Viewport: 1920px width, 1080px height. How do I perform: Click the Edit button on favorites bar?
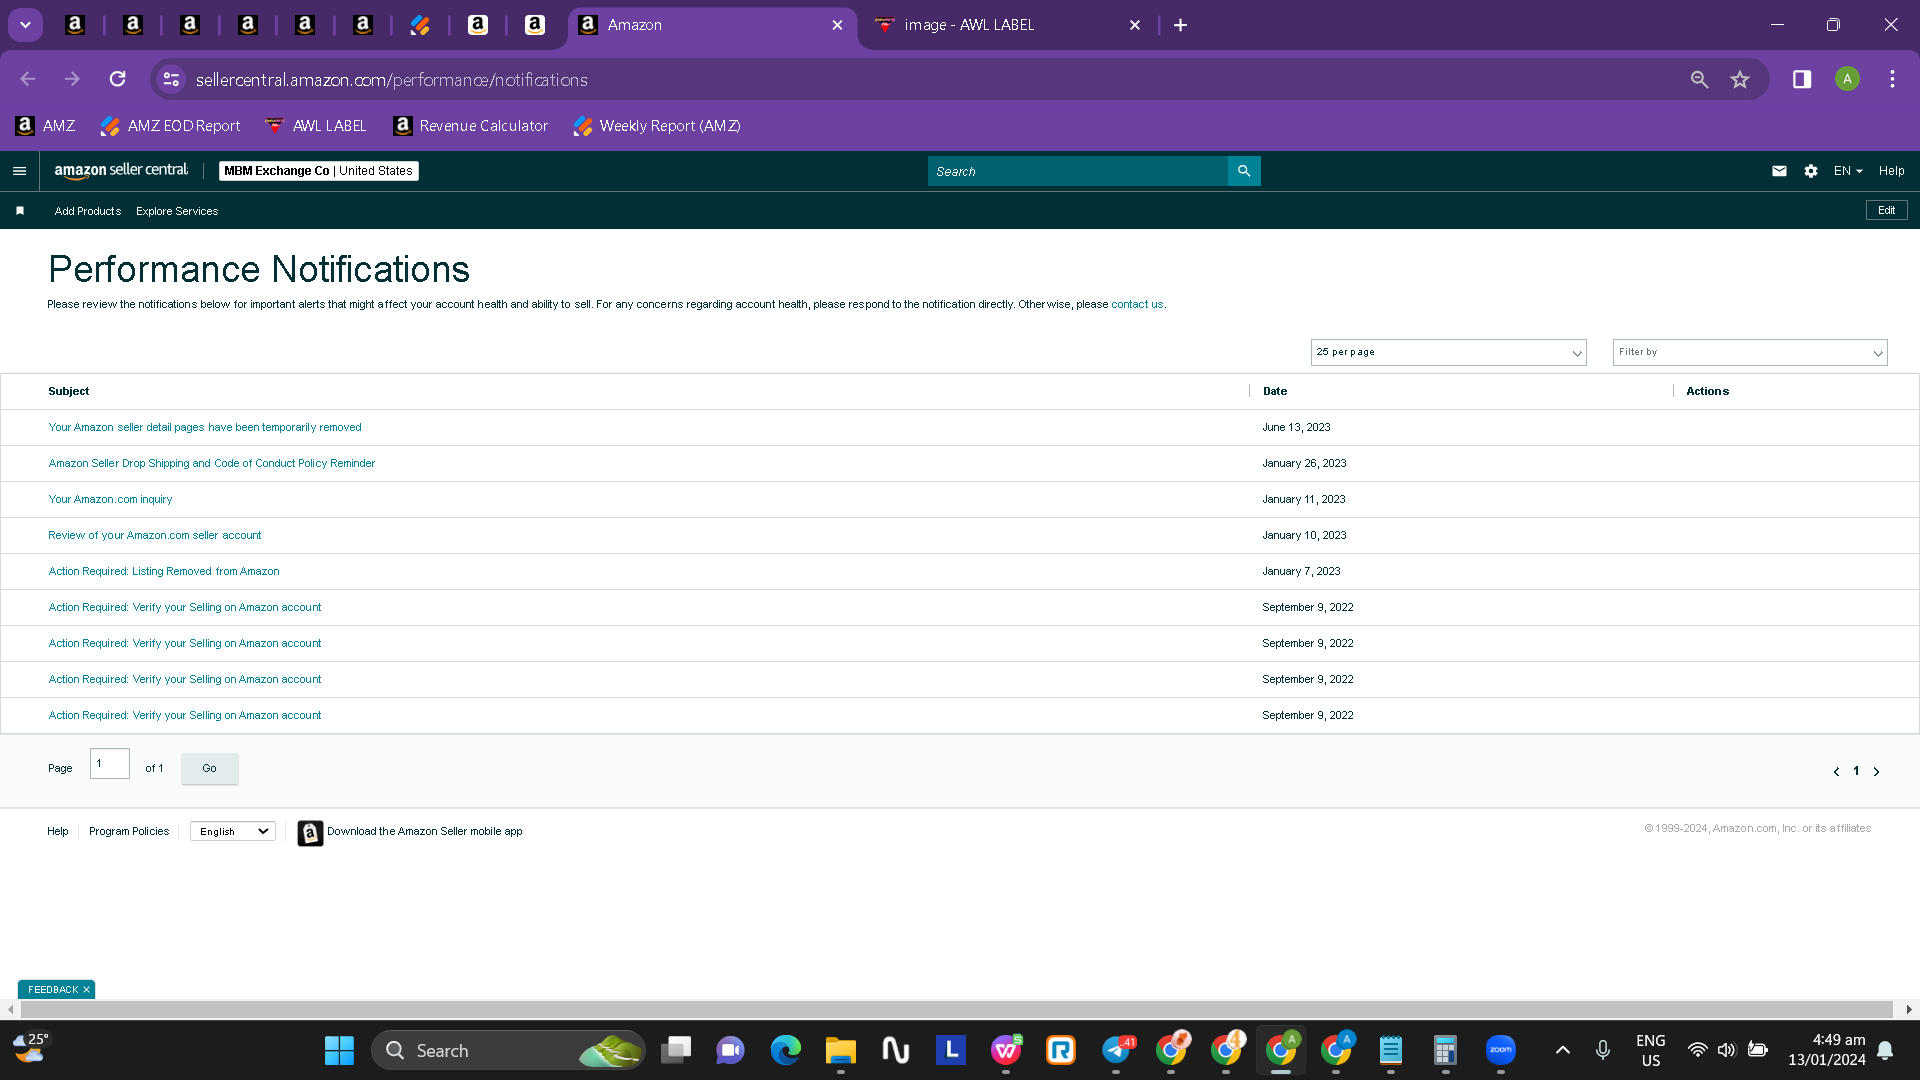pos(1886,210)
